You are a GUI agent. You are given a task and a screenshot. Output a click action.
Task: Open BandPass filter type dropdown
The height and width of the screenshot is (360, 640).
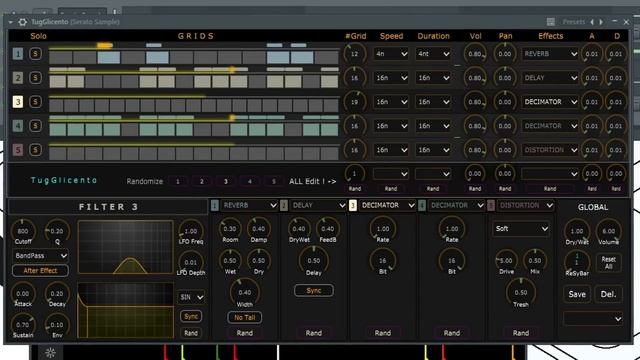pyautogui.click(x=40, y=256)
